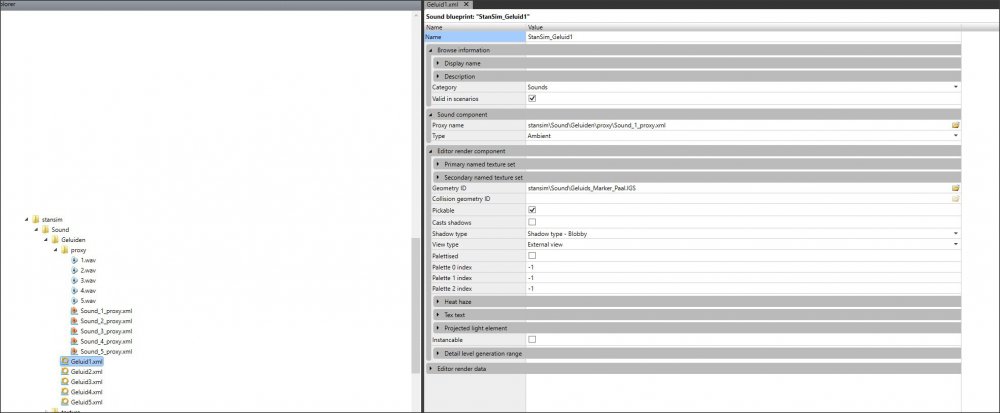Open the Shadow type dropdown
Screen dimensions: 1000x413
(955, 233)
